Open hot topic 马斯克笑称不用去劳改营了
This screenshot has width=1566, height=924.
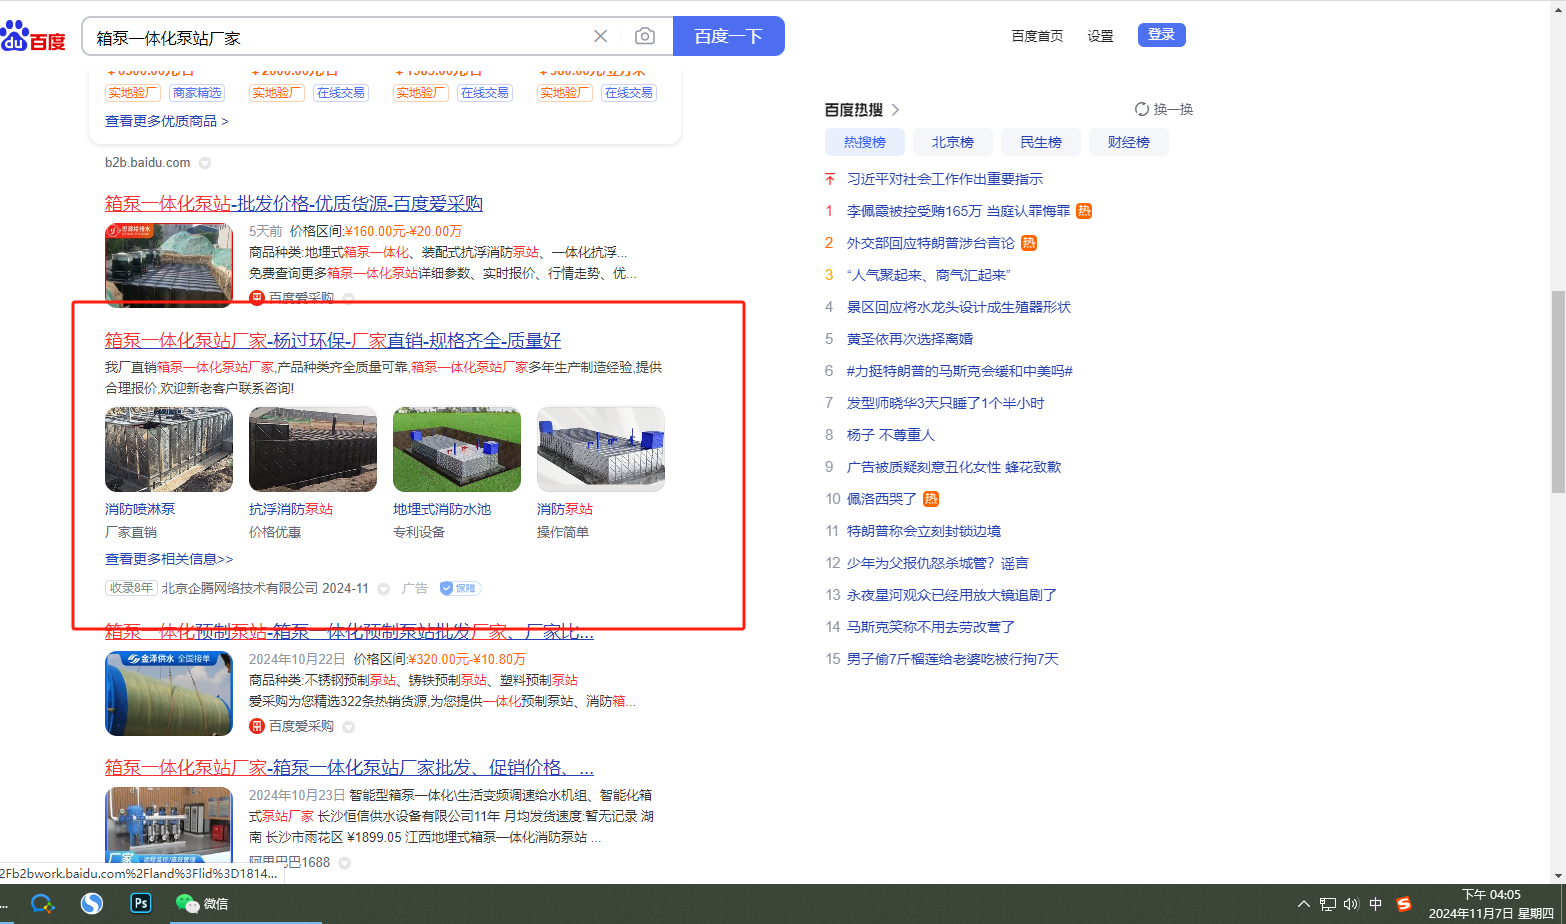point(931,627)
